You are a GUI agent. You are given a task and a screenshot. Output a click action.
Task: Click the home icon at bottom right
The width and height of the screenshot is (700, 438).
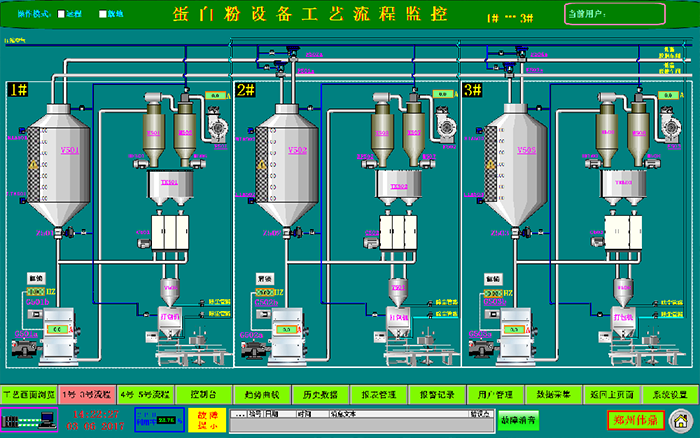(x=681, y=421)
